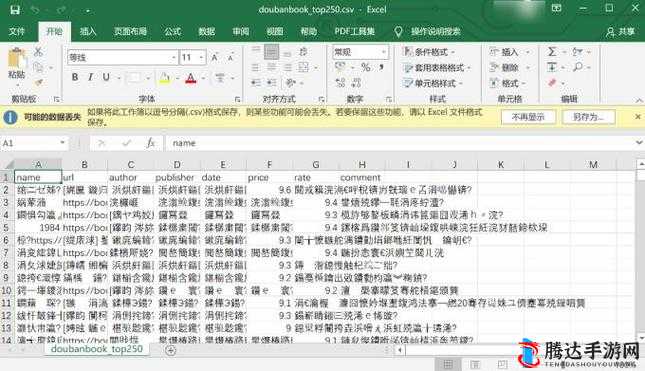Click the decrease indent icon
The width and height of the screenshot is (645, 371).
[255, 83]
